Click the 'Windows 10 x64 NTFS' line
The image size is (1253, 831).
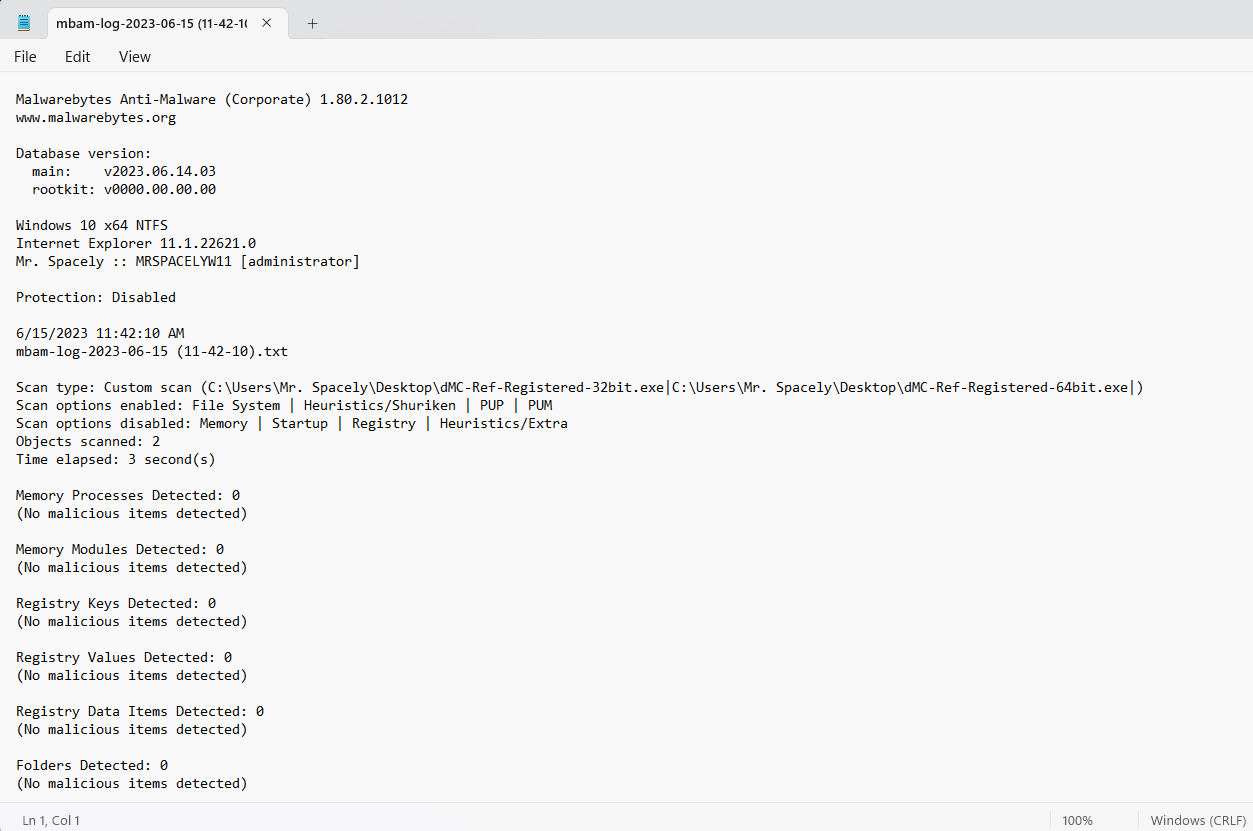[92, 226]
